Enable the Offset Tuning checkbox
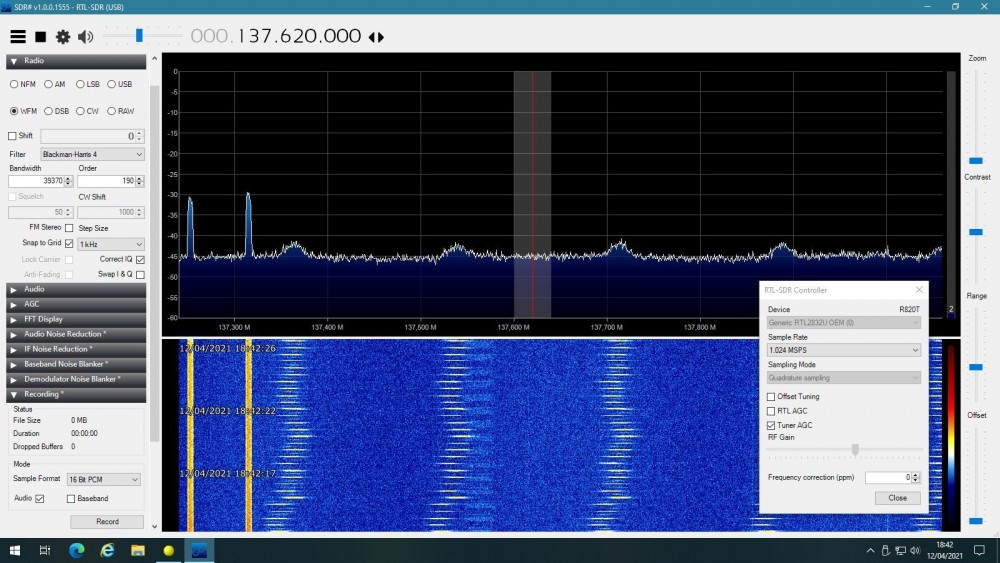The image size is (1000, 563). (x=771, y=397)
